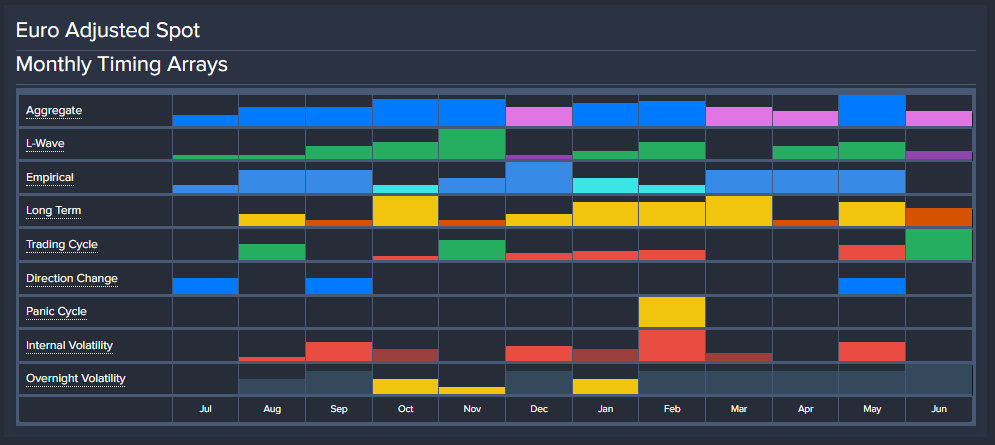Viewport: 995px width, 445px height.
Task: Select the blue Aggregate bar for May
Action: click(x=872, y=111)
